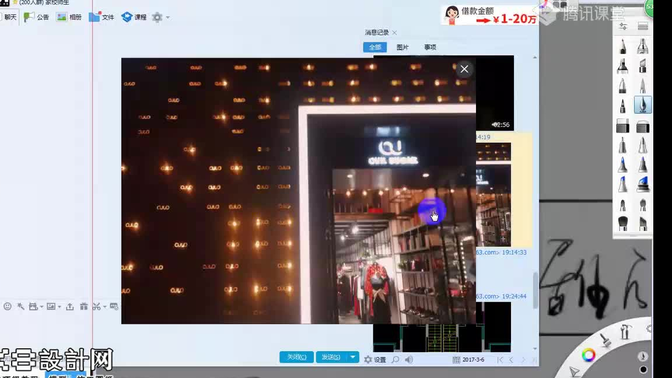Expand the arrow next to the scissors icon
The height and width of the screenshot is (378, 672).
105,307
